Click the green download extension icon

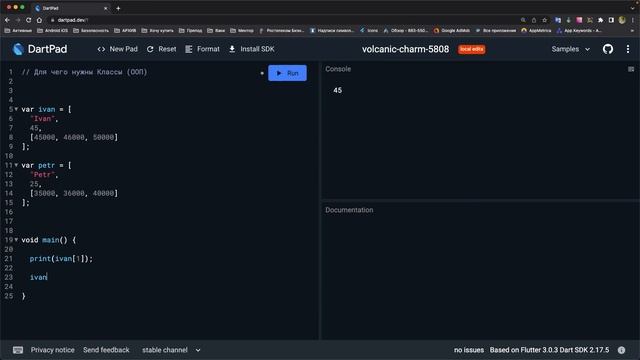pos(569,20)
